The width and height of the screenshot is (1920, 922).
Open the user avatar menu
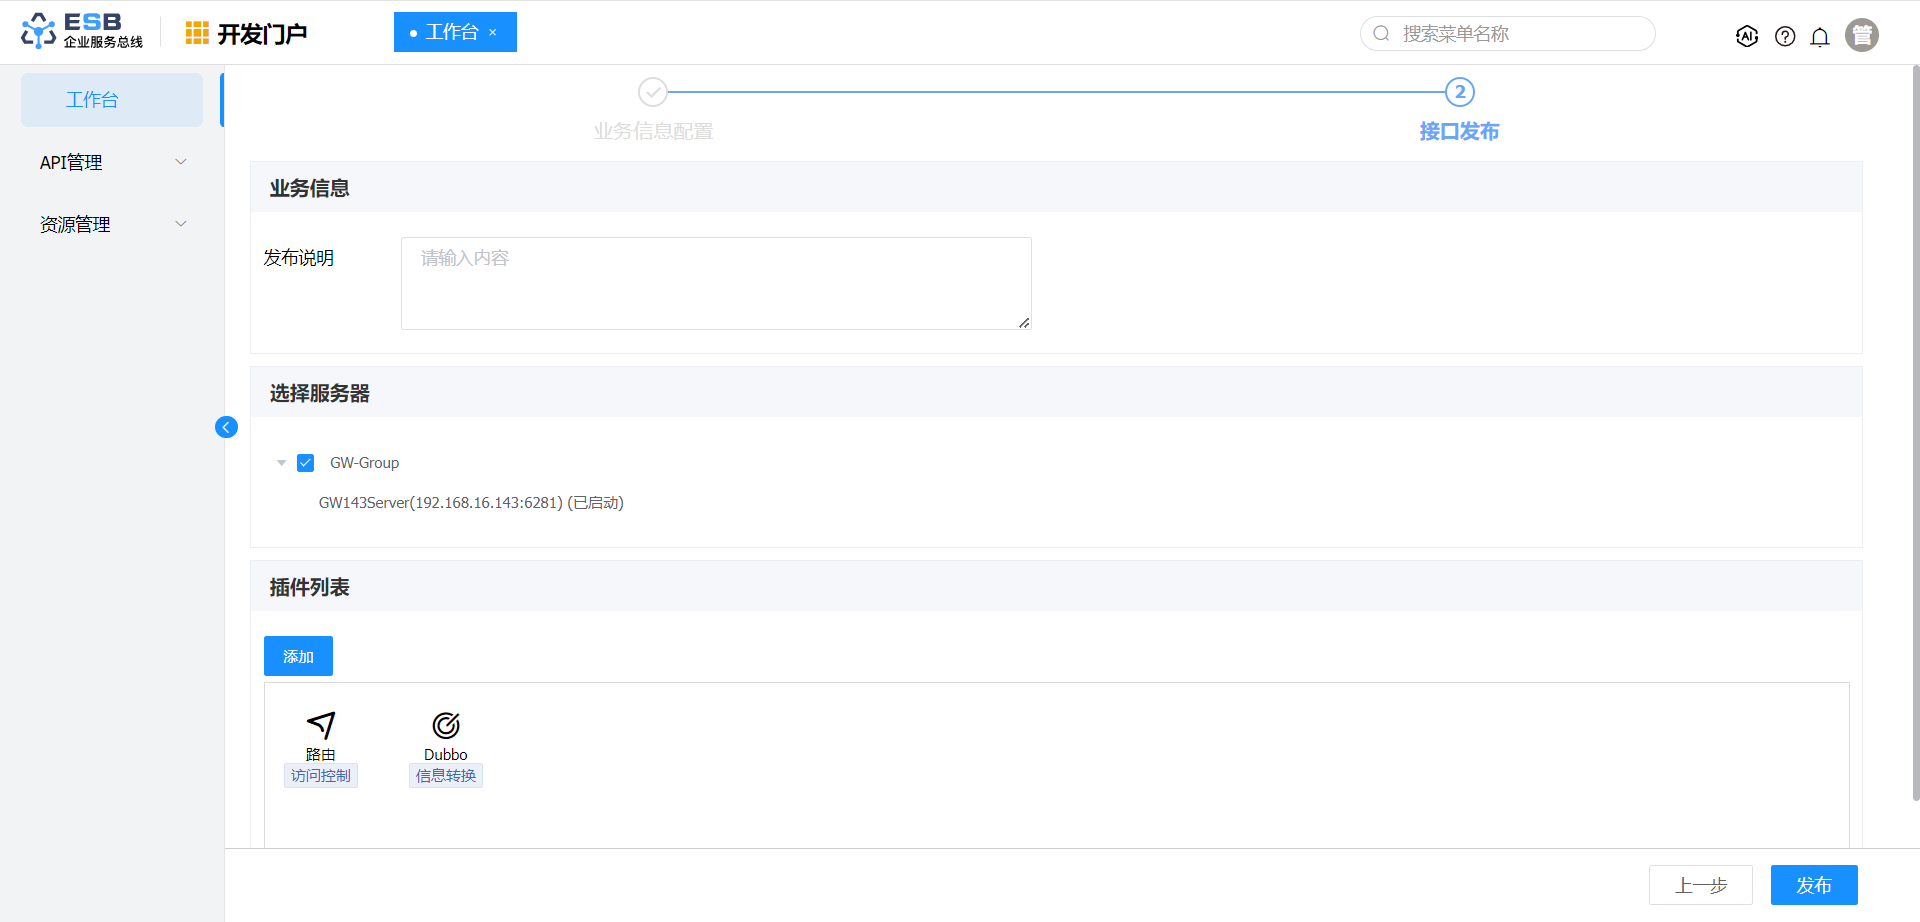coord(1861,35)
